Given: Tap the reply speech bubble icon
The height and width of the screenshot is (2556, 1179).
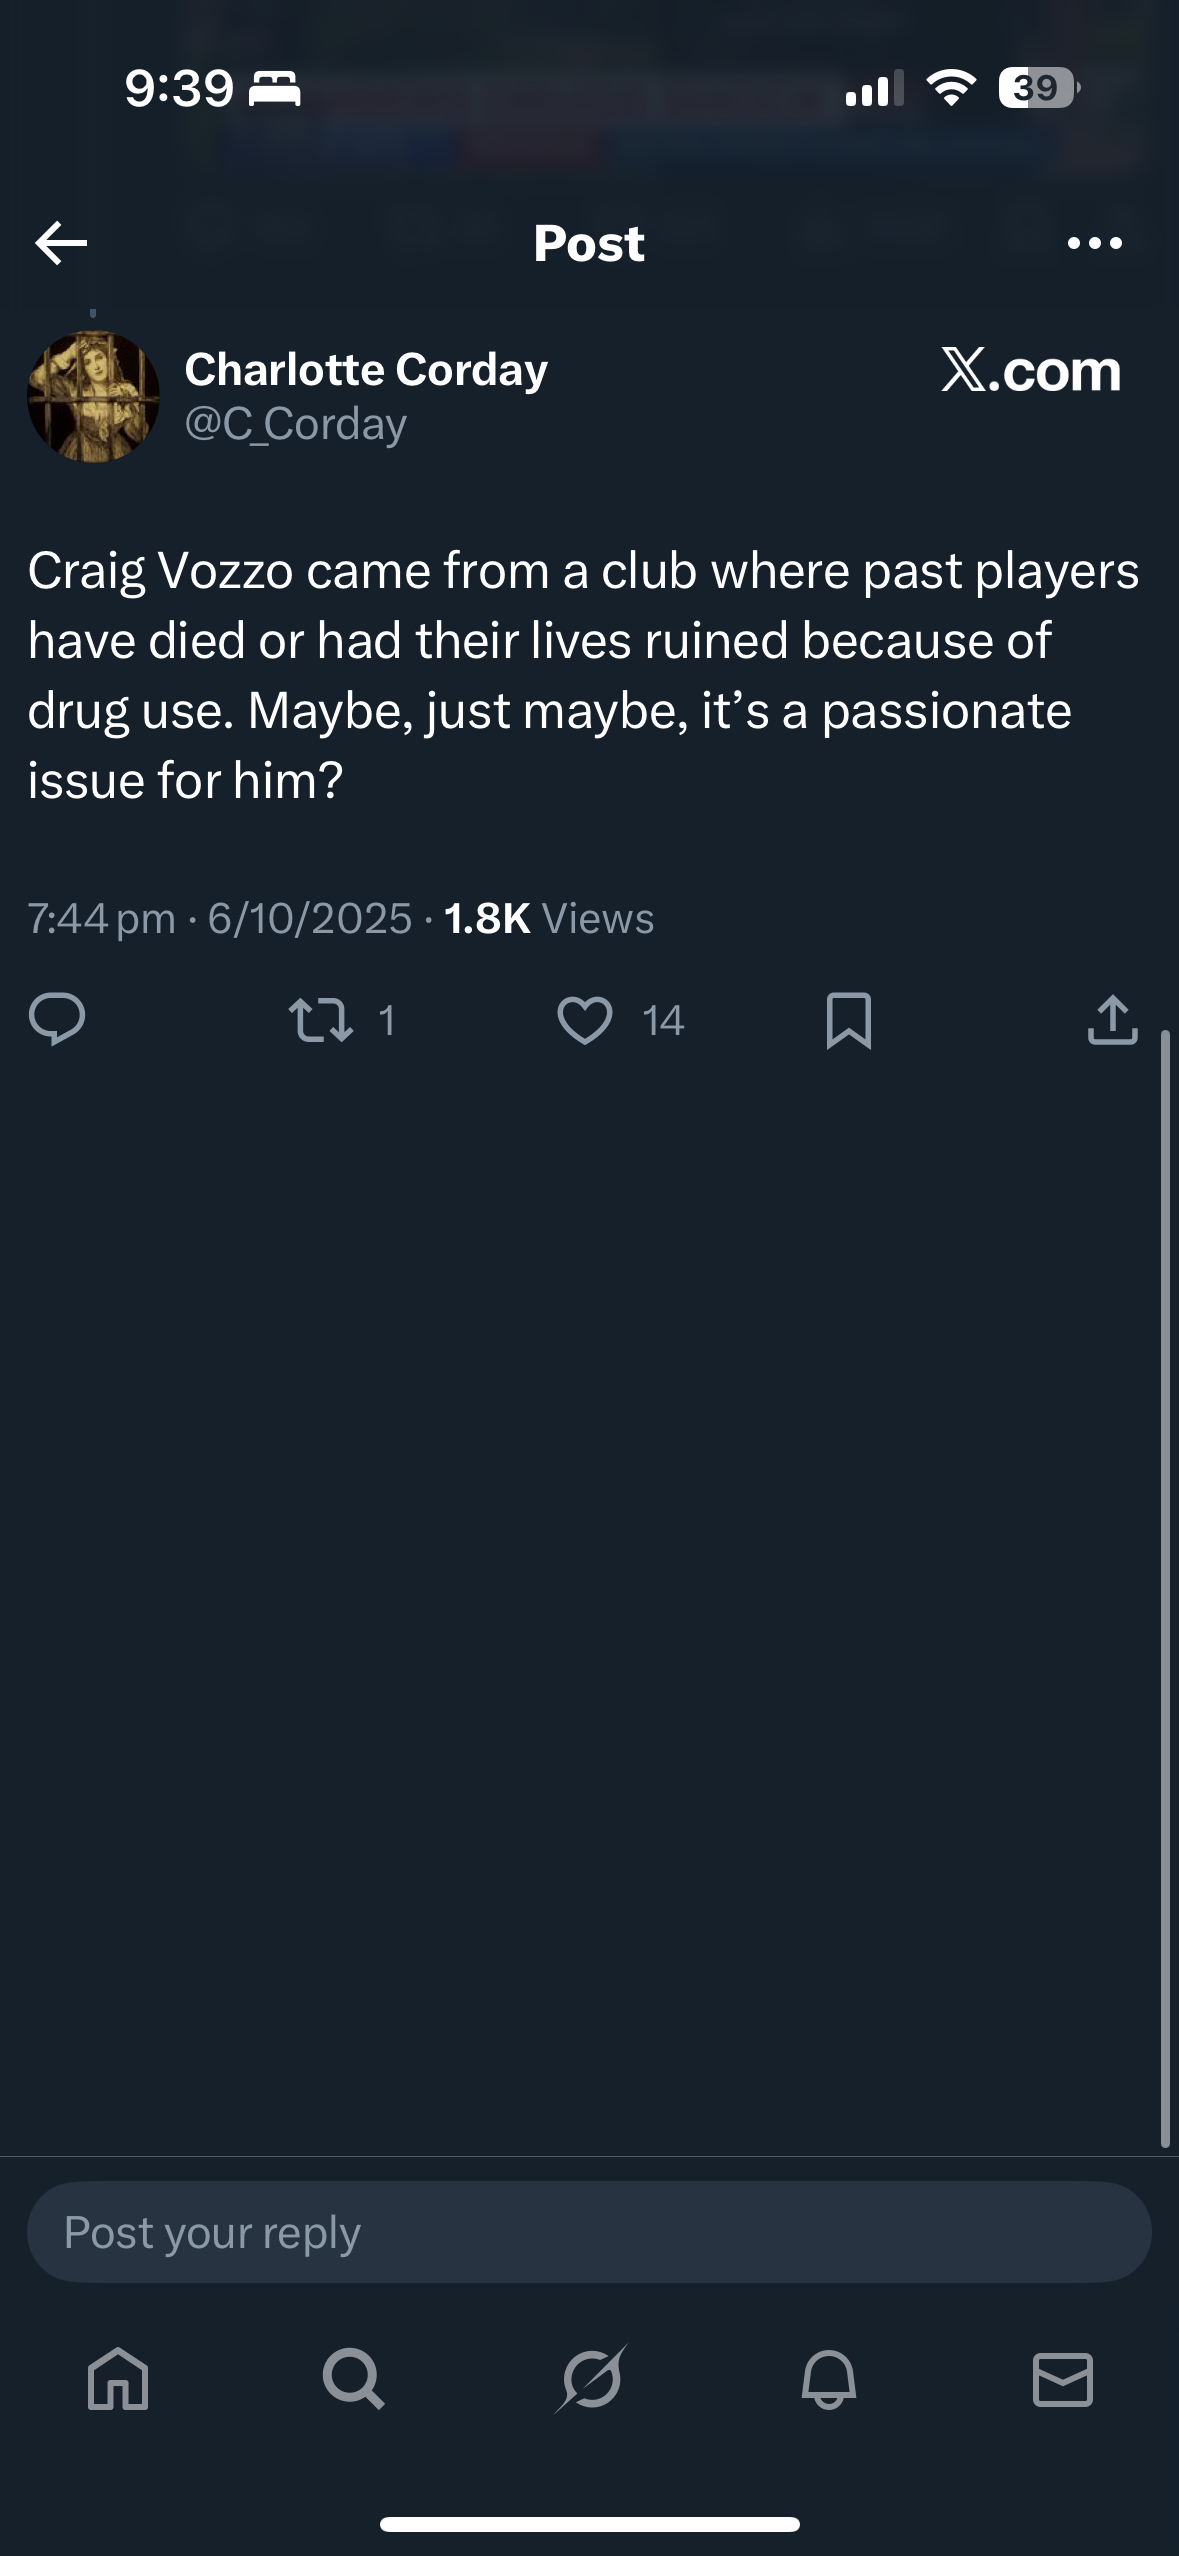Looking at the screenshot, I should coord(57,1020).
